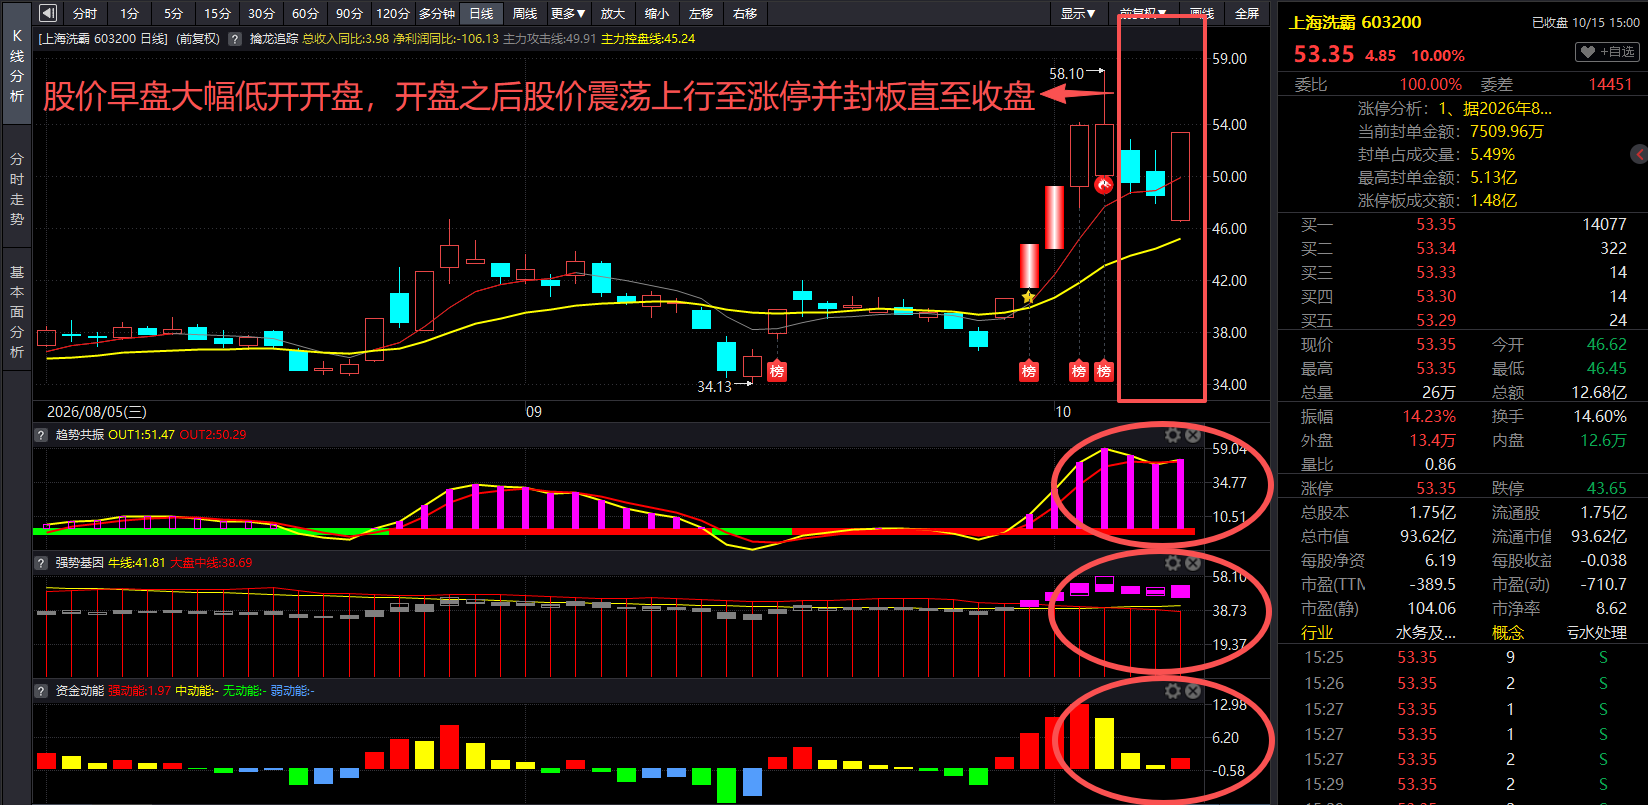Screen dimensions: 1648x805
Task: Click the 15:25 trade tick row
Action: pyautogui.click(x=1463, y=657)
